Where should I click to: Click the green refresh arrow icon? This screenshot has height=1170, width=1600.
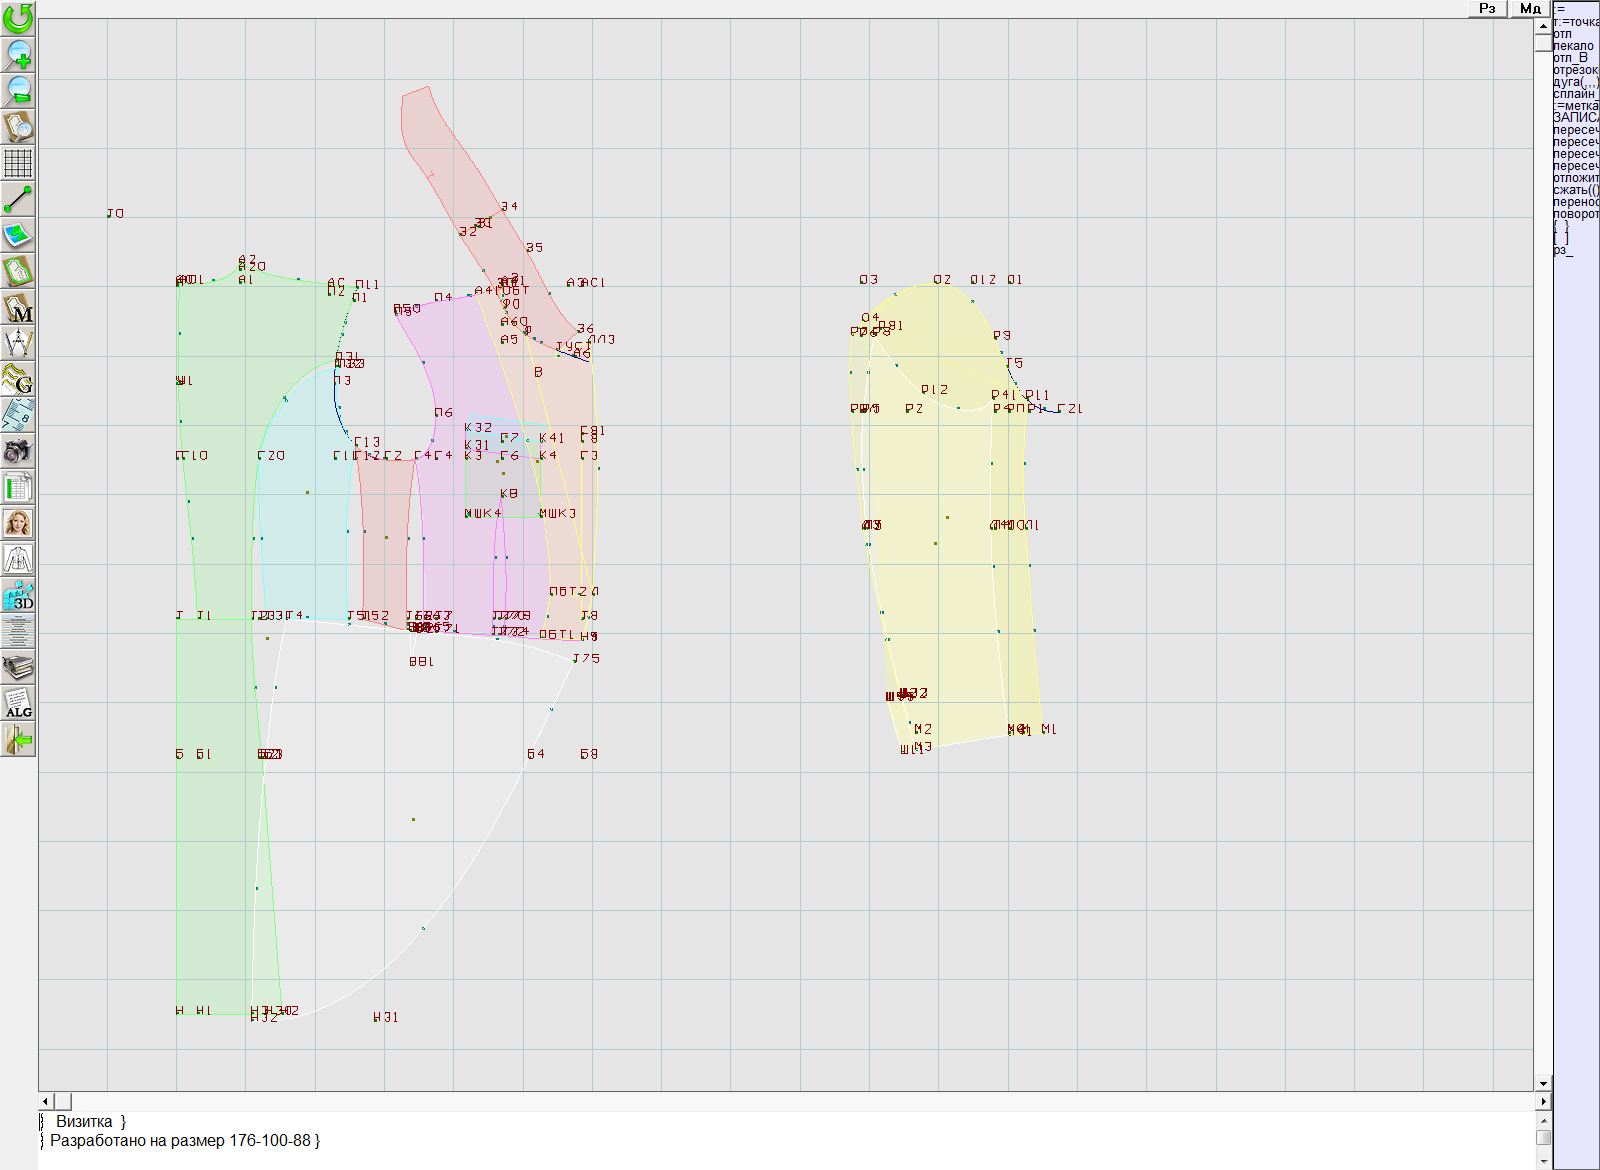18,18
